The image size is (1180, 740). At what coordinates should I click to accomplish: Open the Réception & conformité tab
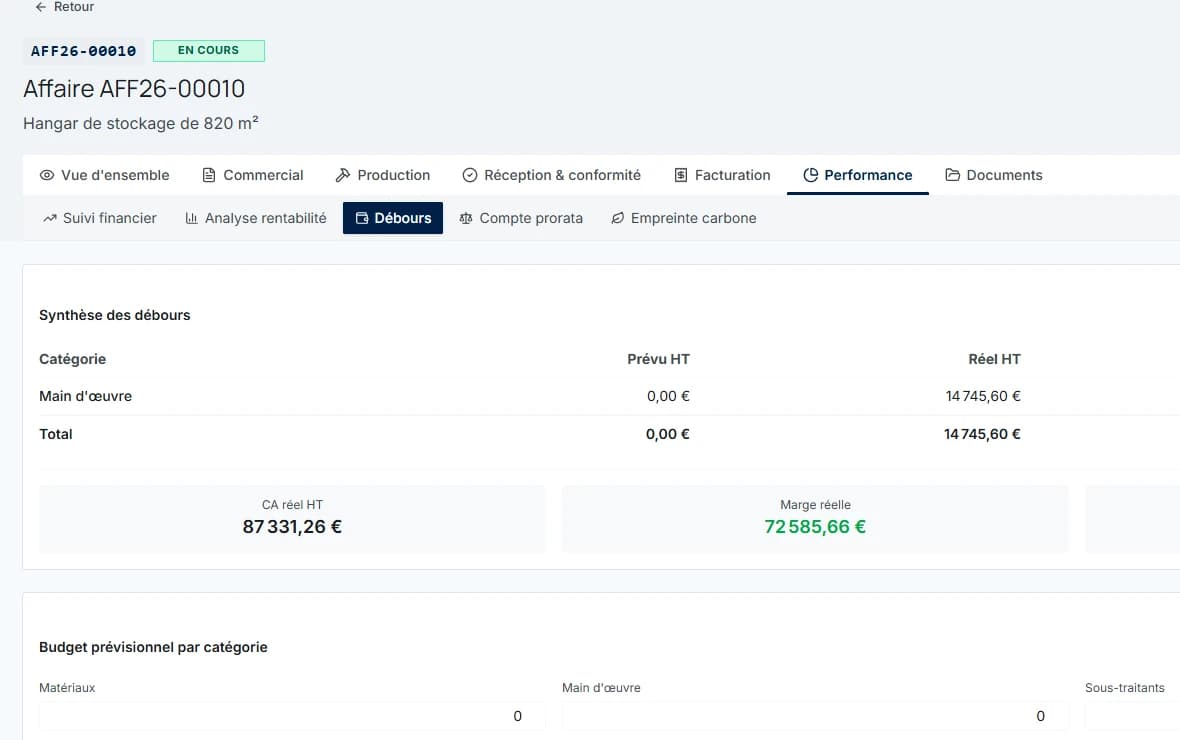point(552,175)
